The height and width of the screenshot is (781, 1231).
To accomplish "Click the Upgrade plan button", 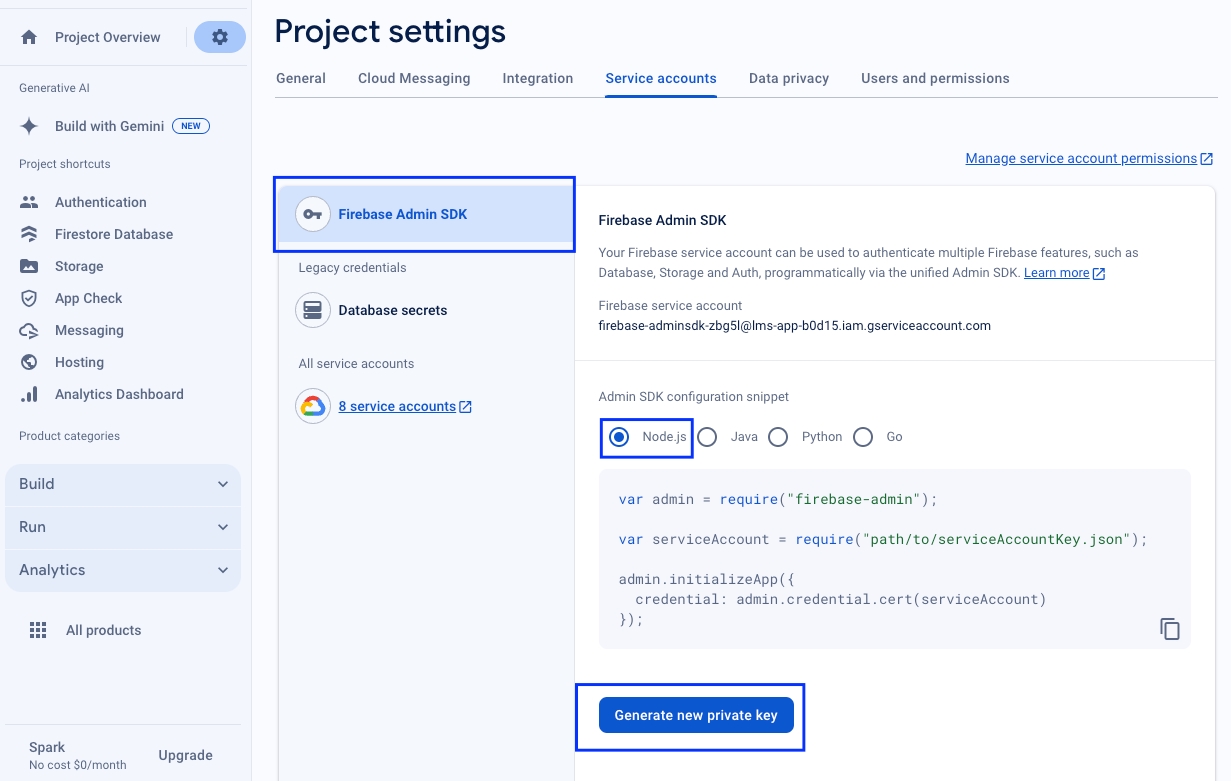I will click(185, 755).
